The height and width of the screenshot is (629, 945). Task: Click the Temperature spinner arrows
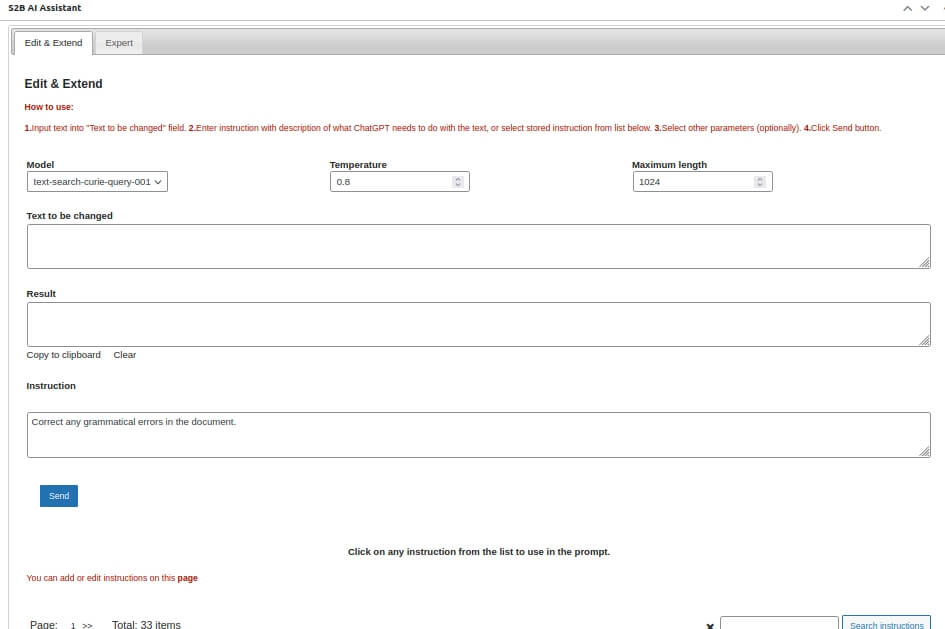[x=458, y=182]
